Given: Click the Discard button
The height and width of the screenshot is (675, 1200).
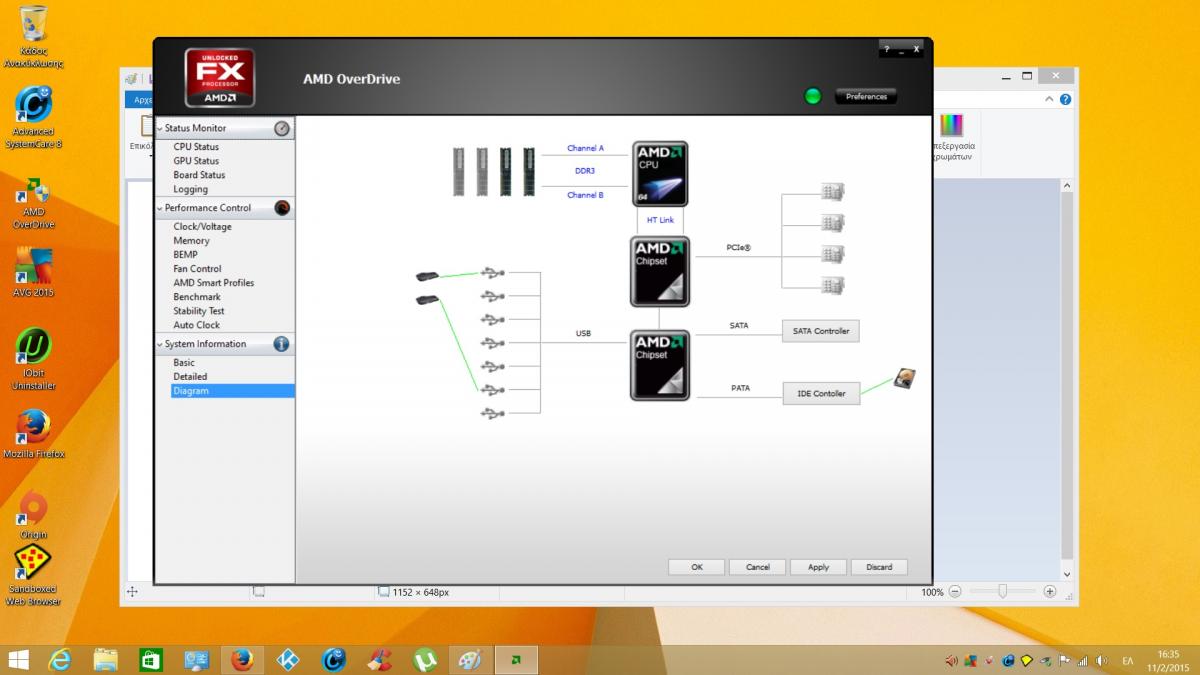Looking at the screenshot, I should [880, 567].
